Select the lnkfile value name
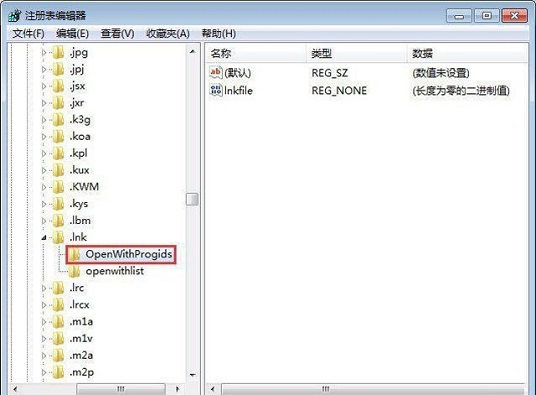The width and height of the screenshot is (536, 395). pos(238,91)
